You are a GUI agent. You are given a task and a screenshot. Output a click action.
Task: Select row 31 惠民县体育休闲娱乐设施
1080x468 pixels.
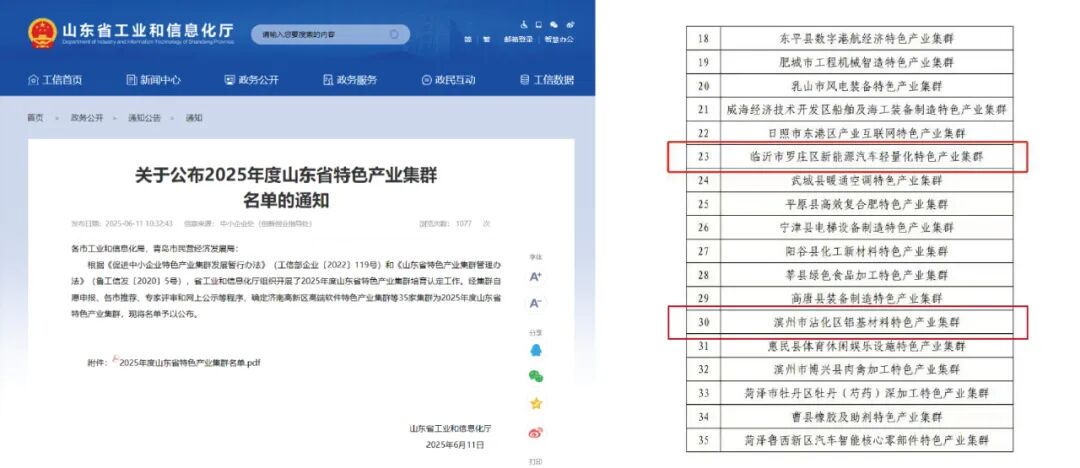[x=849, y=346]
